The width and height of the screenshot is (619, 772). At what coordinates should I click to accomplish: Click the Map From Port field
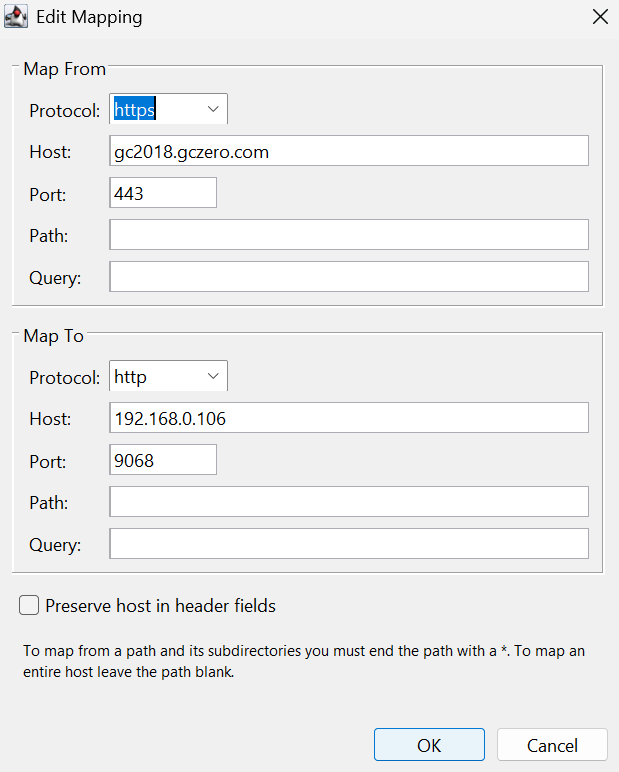163,193
